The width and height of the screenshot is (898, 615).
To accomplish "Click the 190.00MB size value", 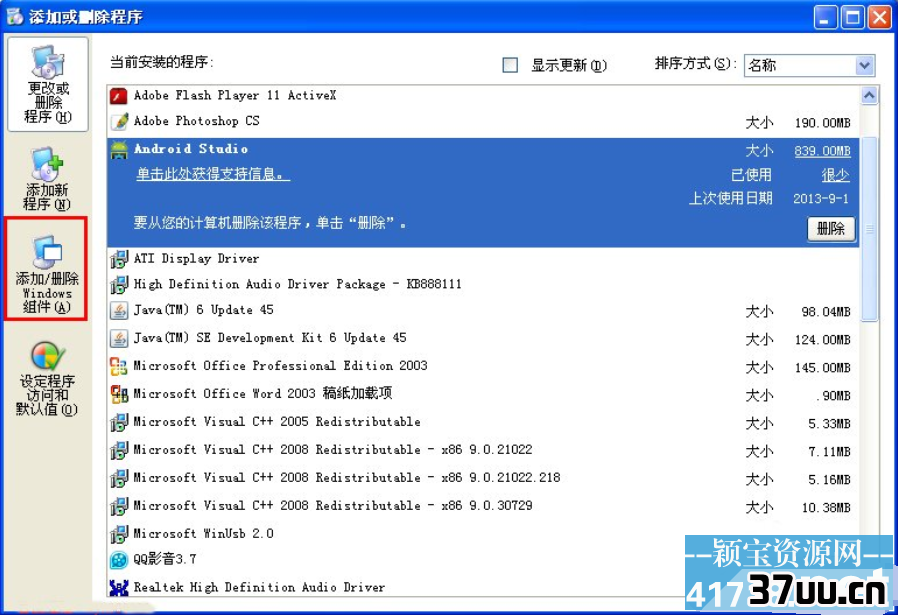I will [x=822, y=123].
